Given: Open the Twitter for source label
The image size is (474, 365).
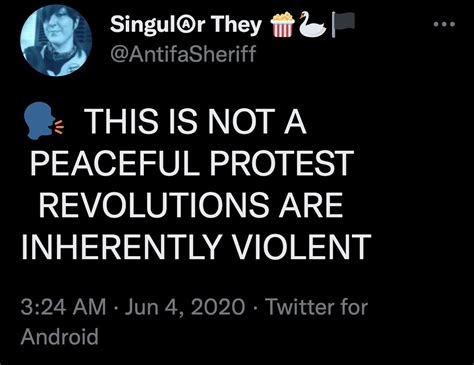Looking at the screenshot, I should [317, 307].
